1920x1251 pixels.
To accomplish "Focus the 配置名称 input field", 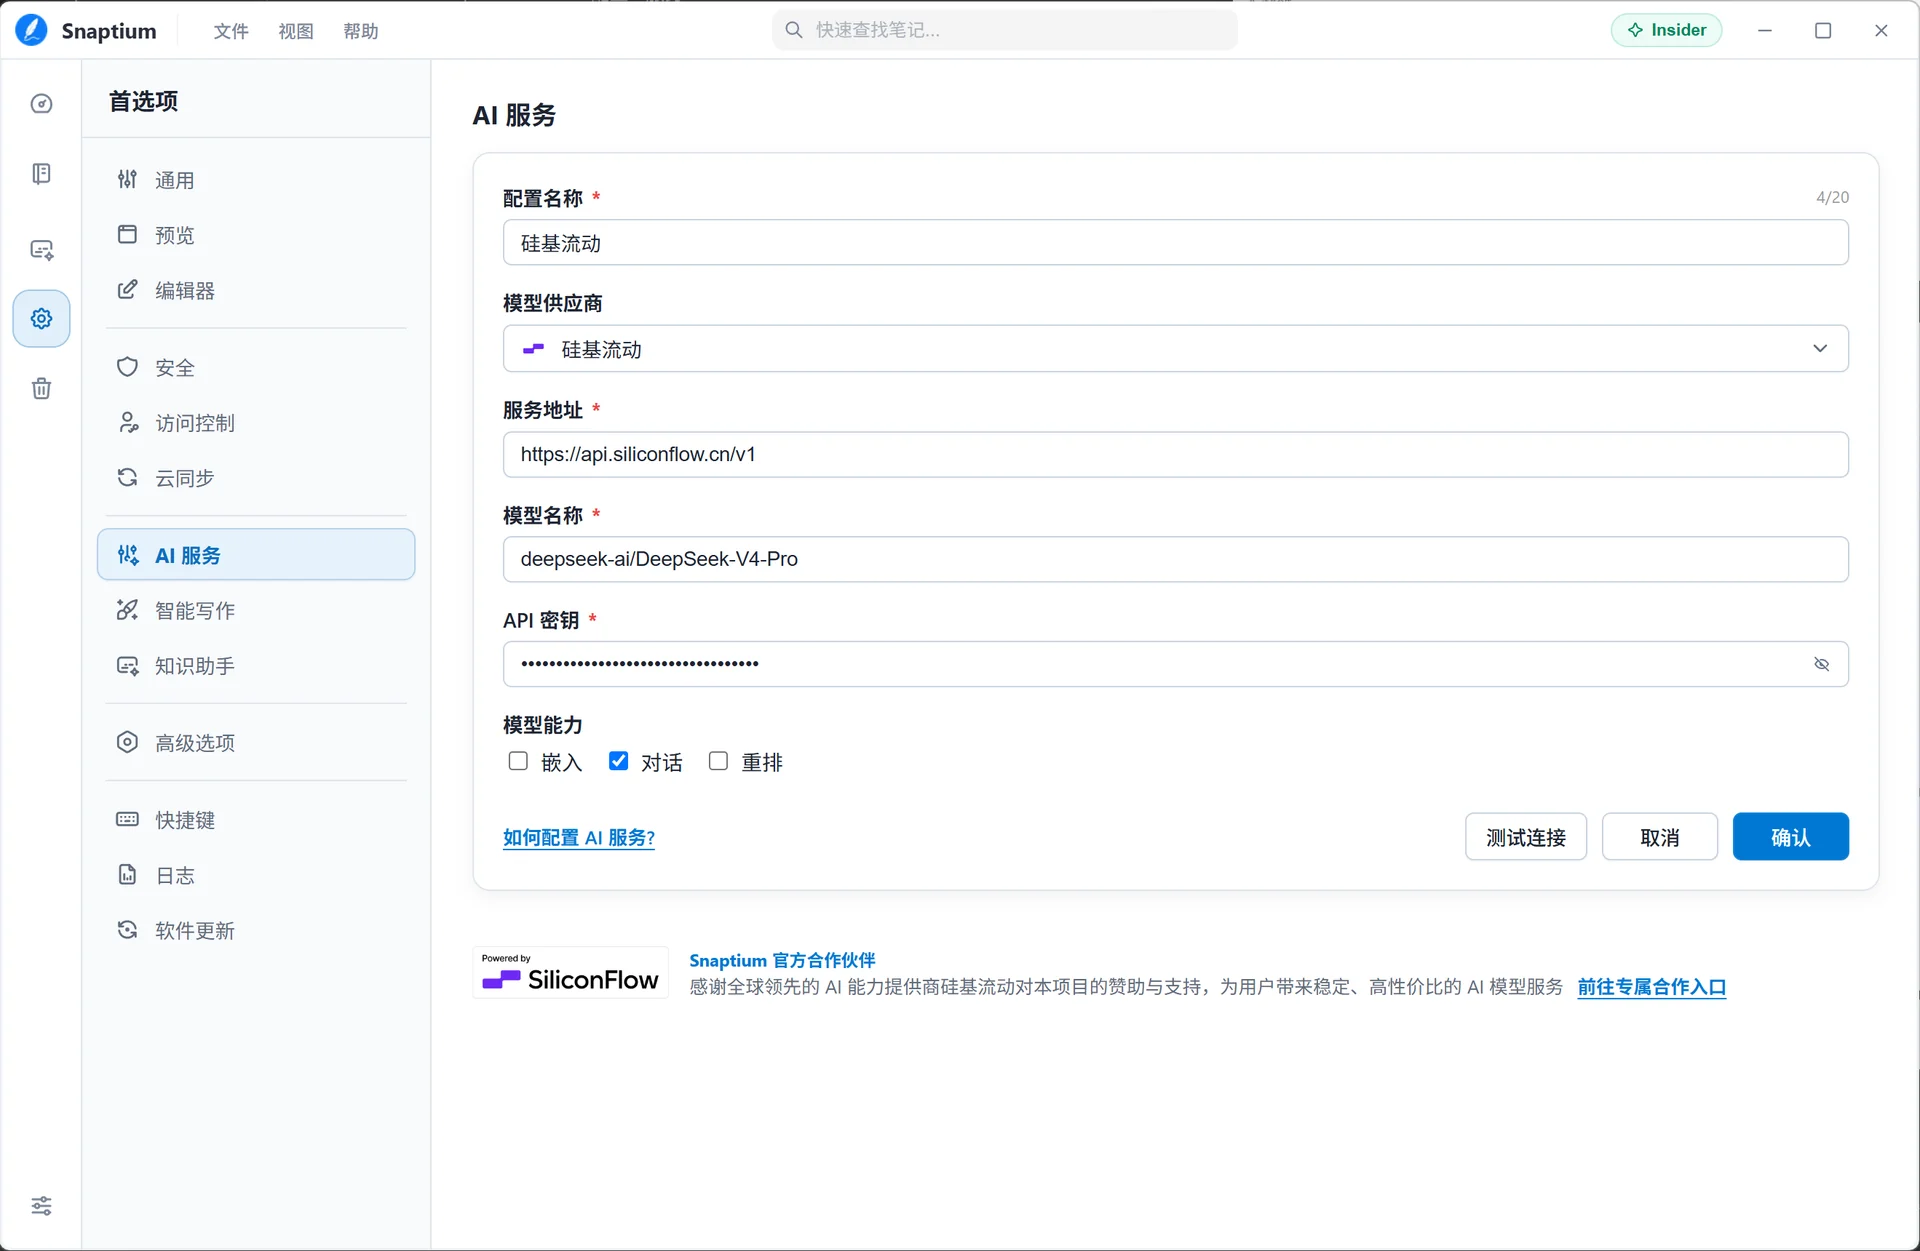I will tap(1176, 243).
